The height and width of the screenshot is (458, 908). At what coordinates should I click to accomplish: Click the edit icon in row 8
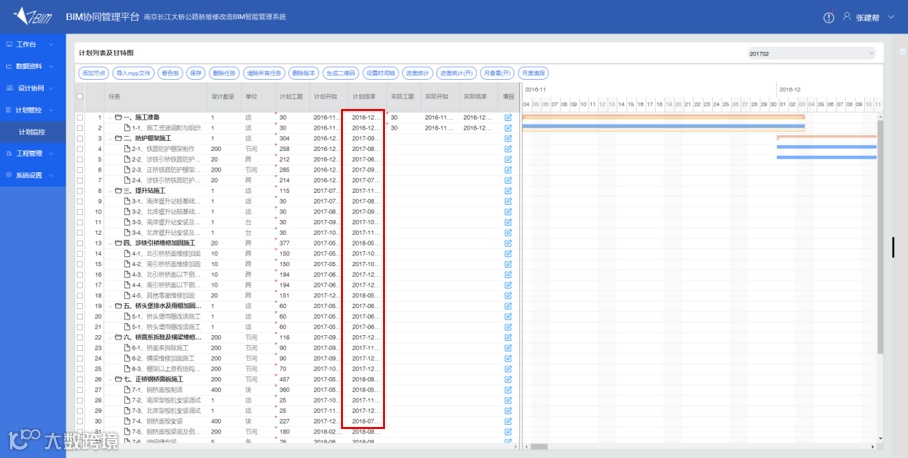(508, 190)
